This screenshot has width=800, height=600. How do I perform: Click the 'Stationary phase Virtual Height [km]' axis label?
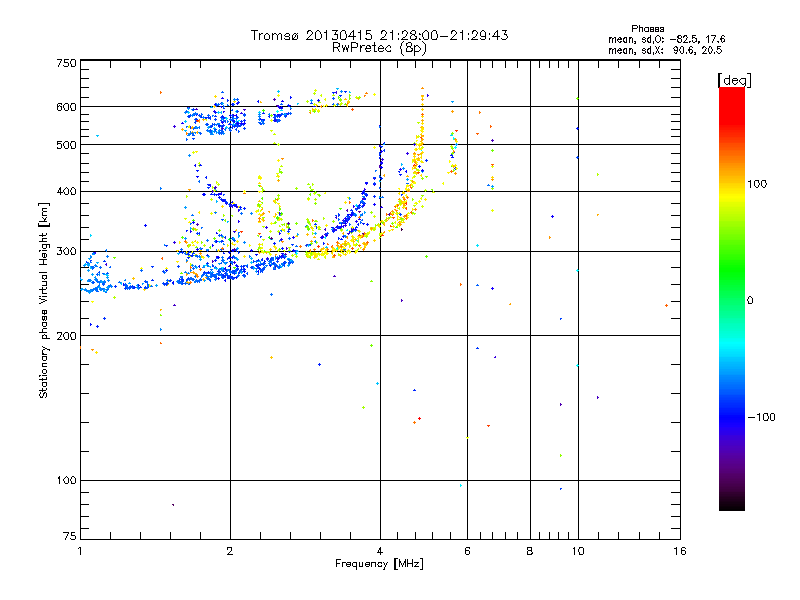pyautogui.click(x=44, y=300)
